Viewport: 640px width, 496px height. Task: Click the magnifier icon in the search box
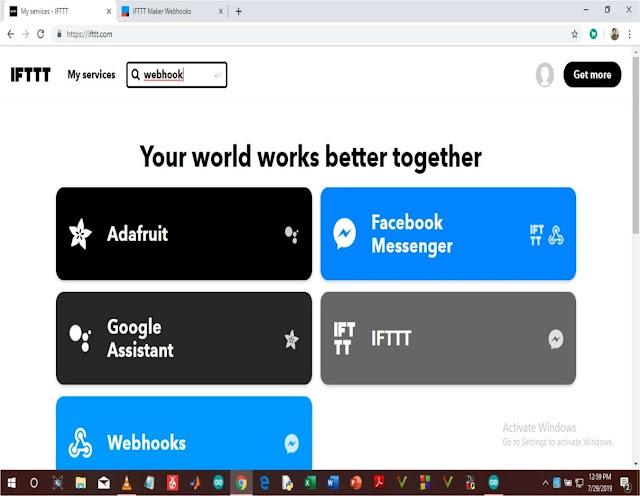tap(136, 74)
